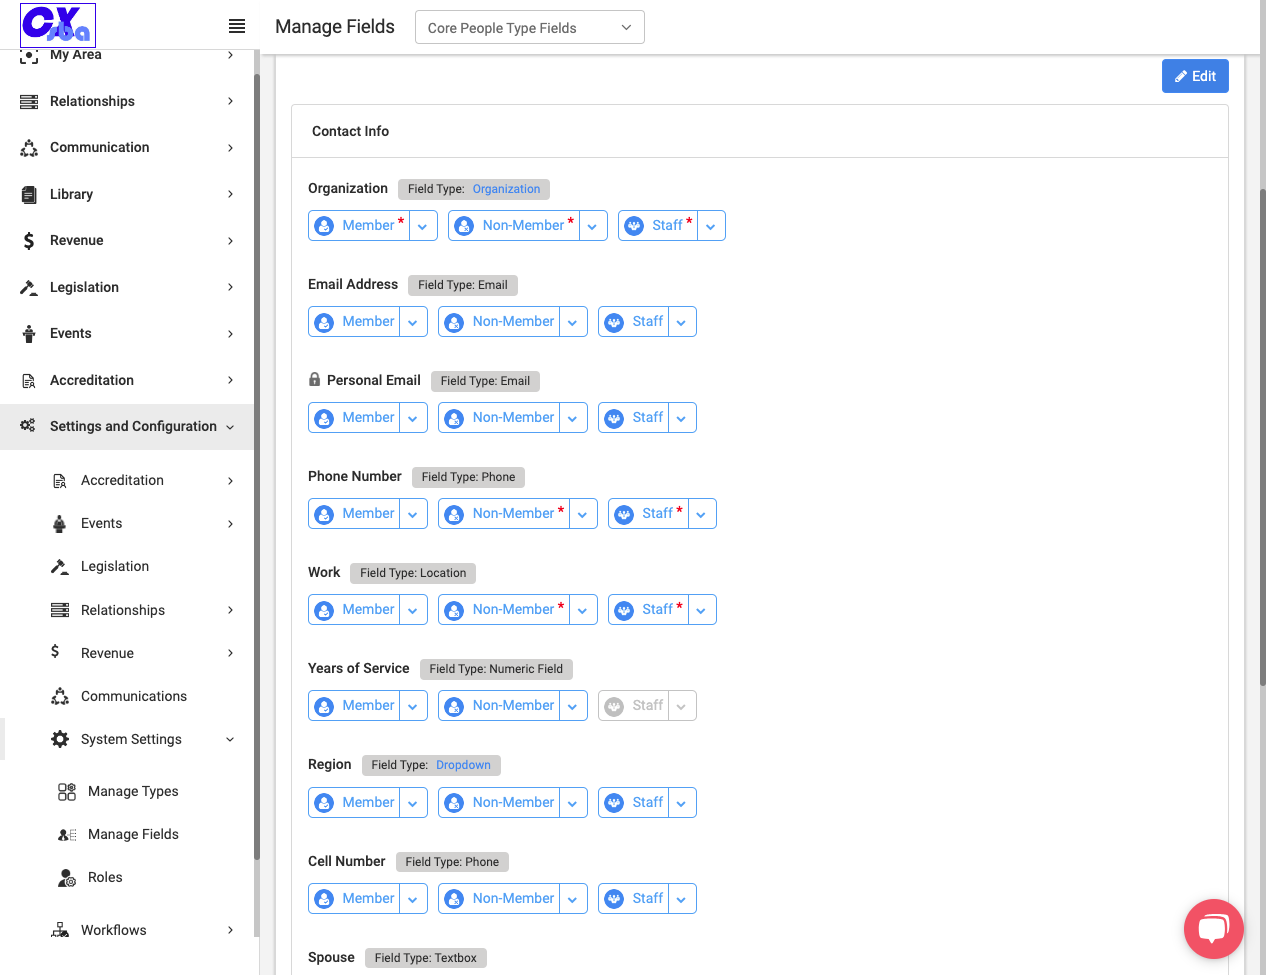This screenshot has width=1266, height=975.
Task: Click the main page vertical scrollbar
Action: [1263, 437]
